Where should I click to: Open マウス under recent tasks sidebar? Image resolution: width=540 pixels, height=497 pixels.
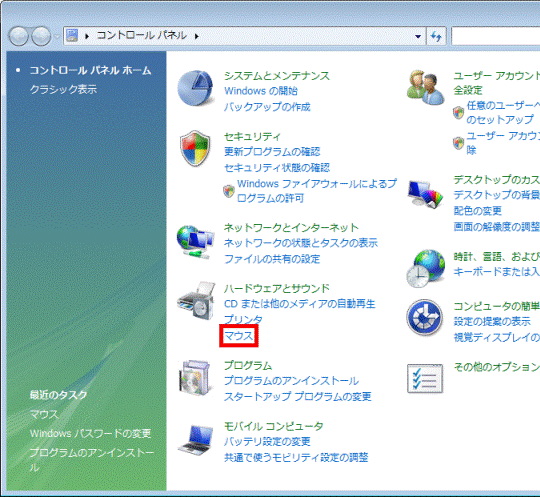tap(44, 414)
